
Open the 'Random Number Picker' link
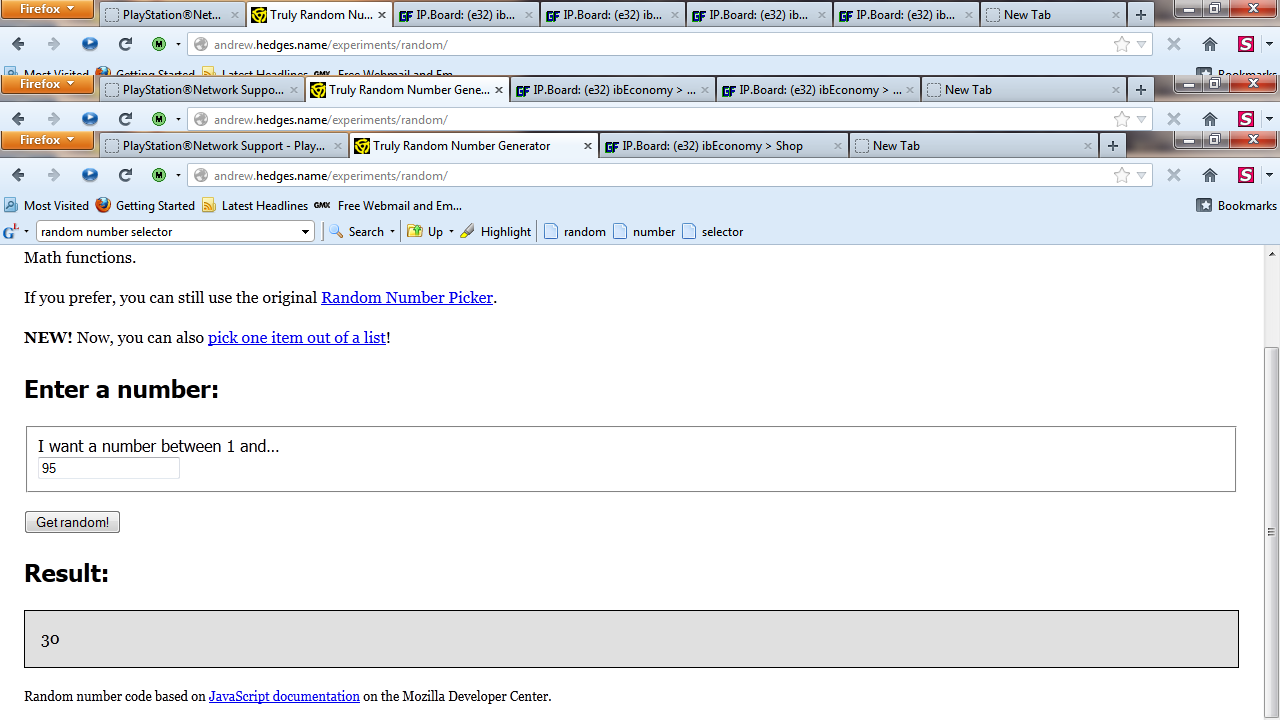point(406,297)
